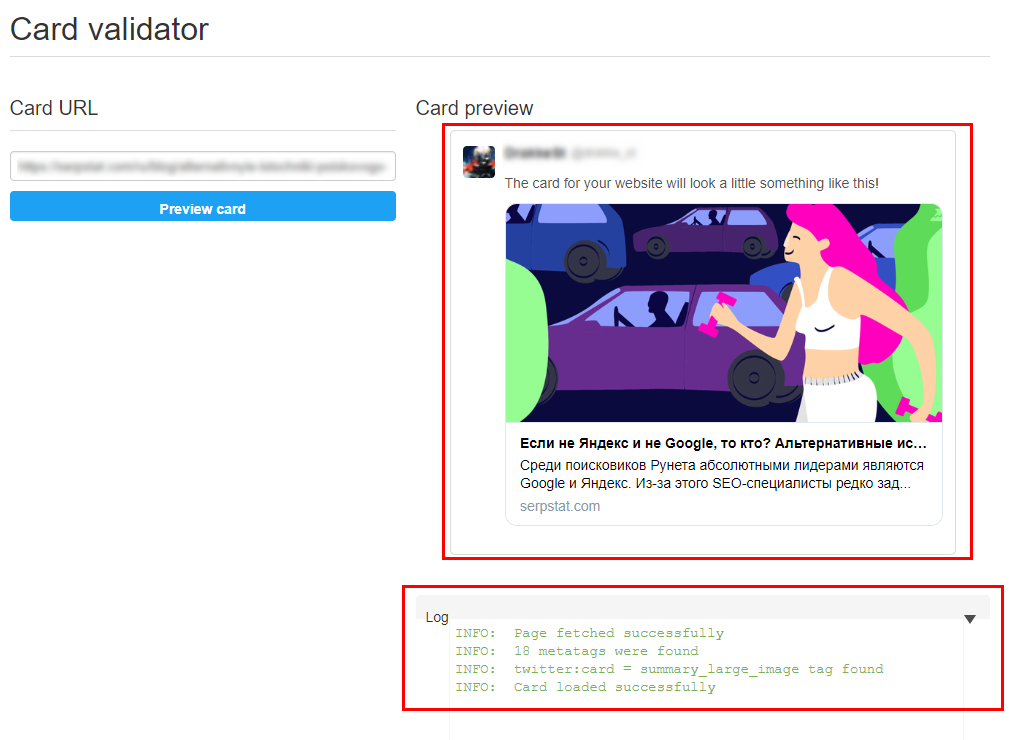Click the user avatar in card preview
Image resolution: width=1030 pixels, height=740 pixels.
click(479, 162)
